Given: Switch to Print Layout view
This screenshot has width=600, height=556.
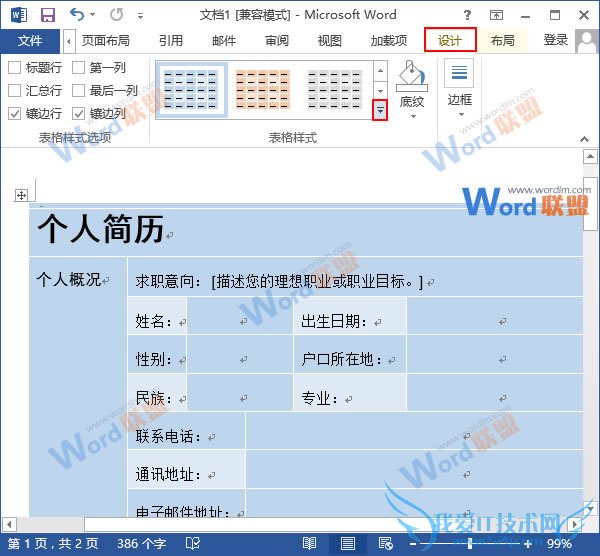Looking at the screenshot, I should (347, 544).
